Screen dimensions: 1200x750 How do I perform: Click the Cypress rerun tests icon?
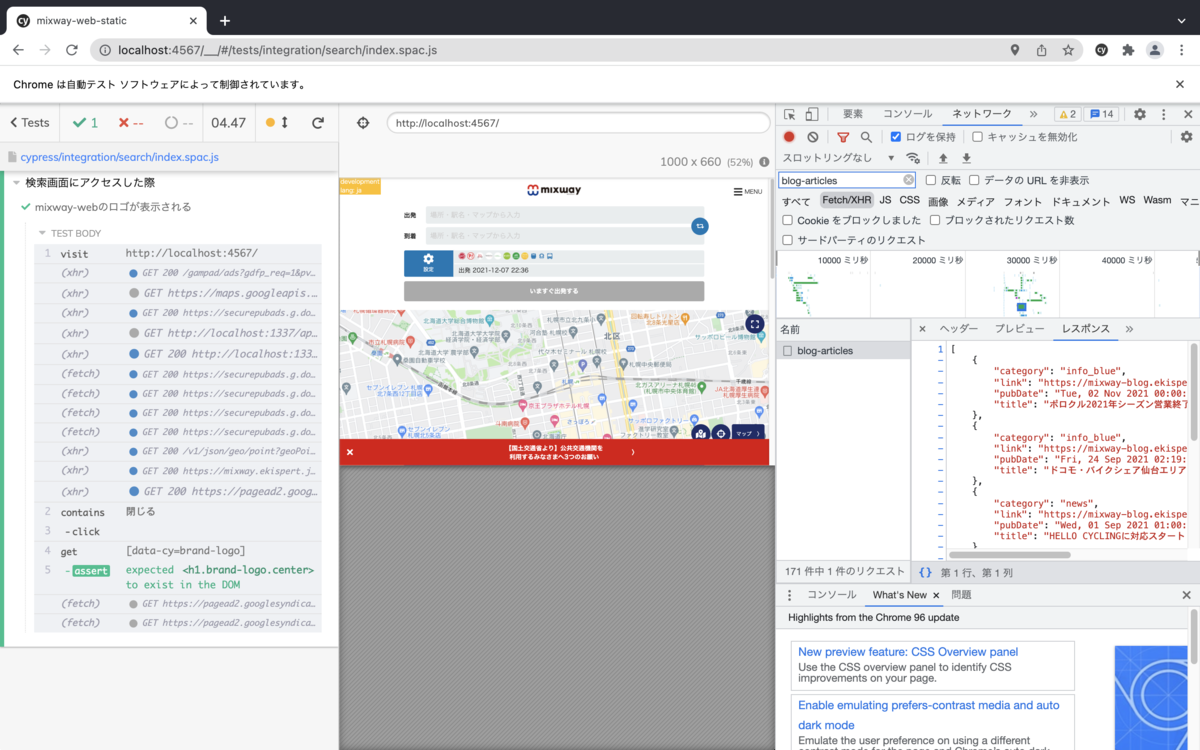(318, 123)
